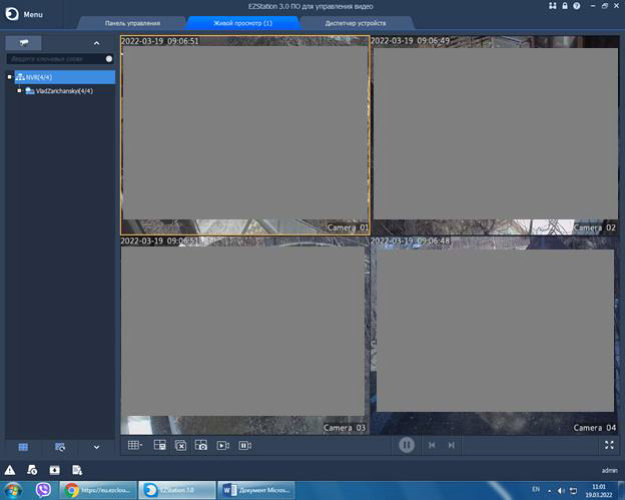Click the views grid icon in left panel
The image size is (625, 500).
(23, 446)
